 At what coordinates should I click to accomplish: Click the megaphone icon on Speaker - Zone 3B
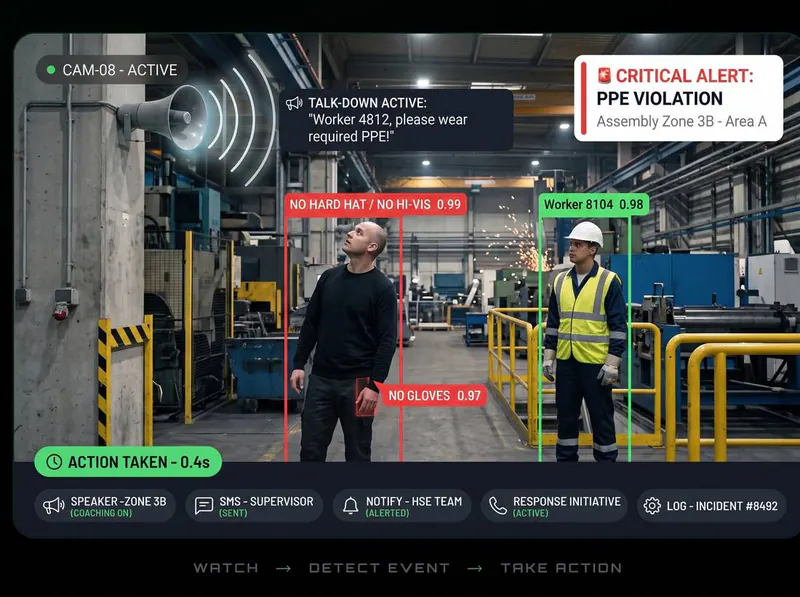[x=54, y=506]
